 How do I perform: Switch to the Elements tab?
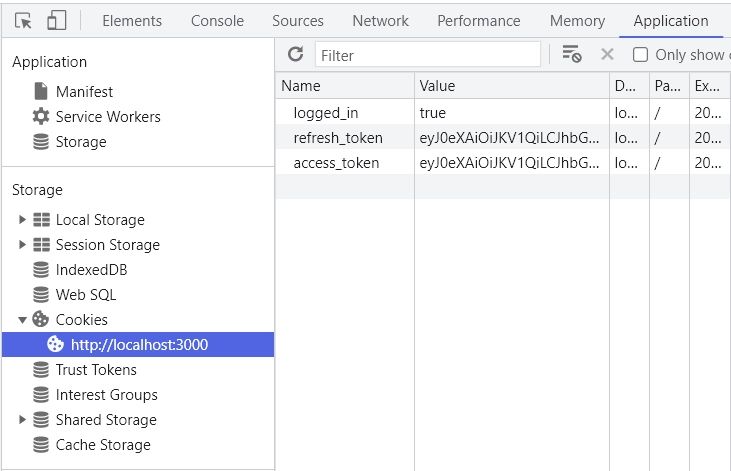pos(132,21)
